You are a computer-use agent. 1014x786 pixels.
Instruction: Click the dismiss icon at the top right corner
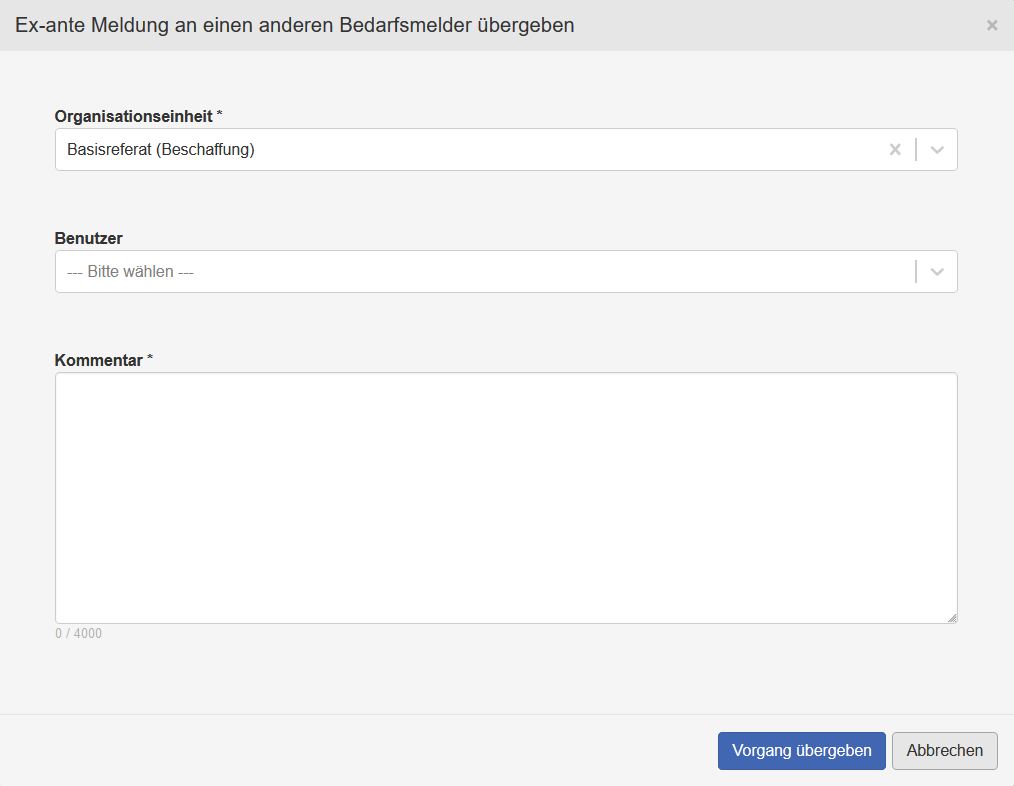pos(992,24)
